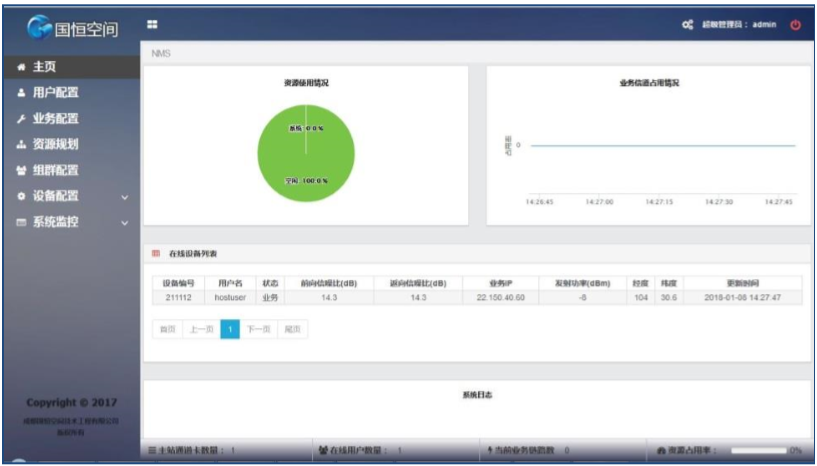Click the list icon beside 主站通道卡数量
Viewport: 817px width, 466px height.
152,450
